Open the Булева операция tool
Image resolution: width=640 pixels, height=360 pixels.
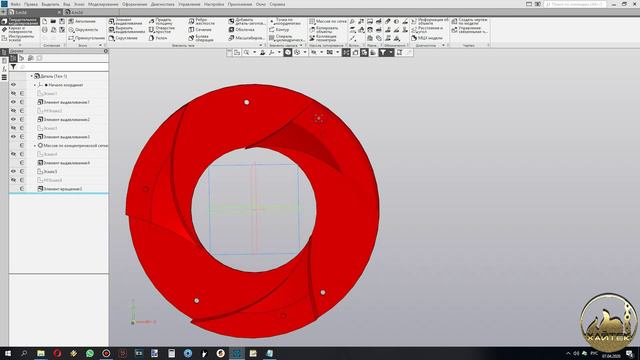201,38
